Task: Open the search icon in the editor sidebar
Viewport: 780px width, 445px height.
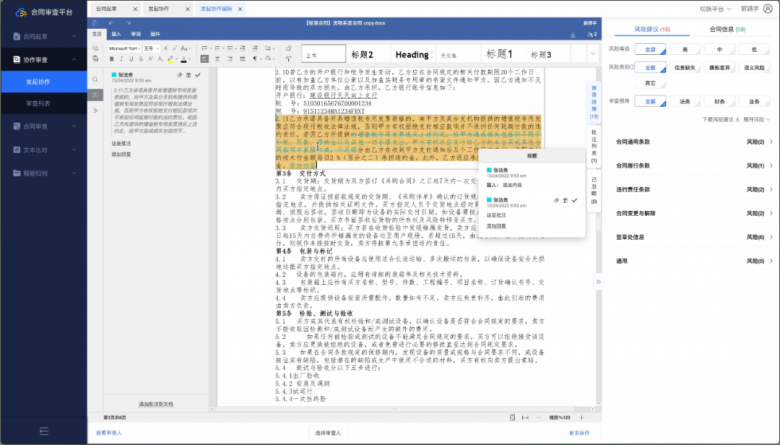Action: point(95,80)
